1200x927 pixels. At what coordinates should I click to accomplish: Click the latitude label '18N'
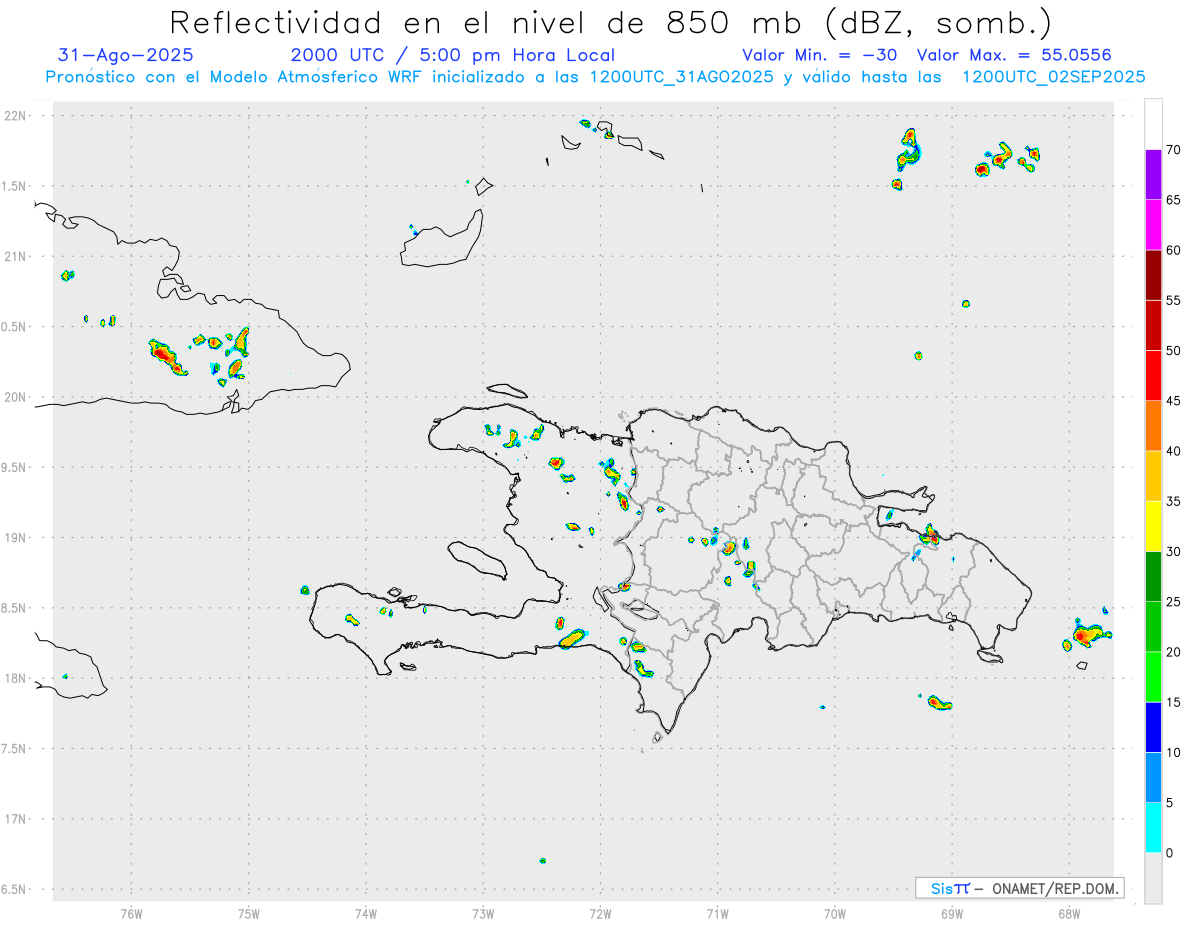[x=17, y=678]
